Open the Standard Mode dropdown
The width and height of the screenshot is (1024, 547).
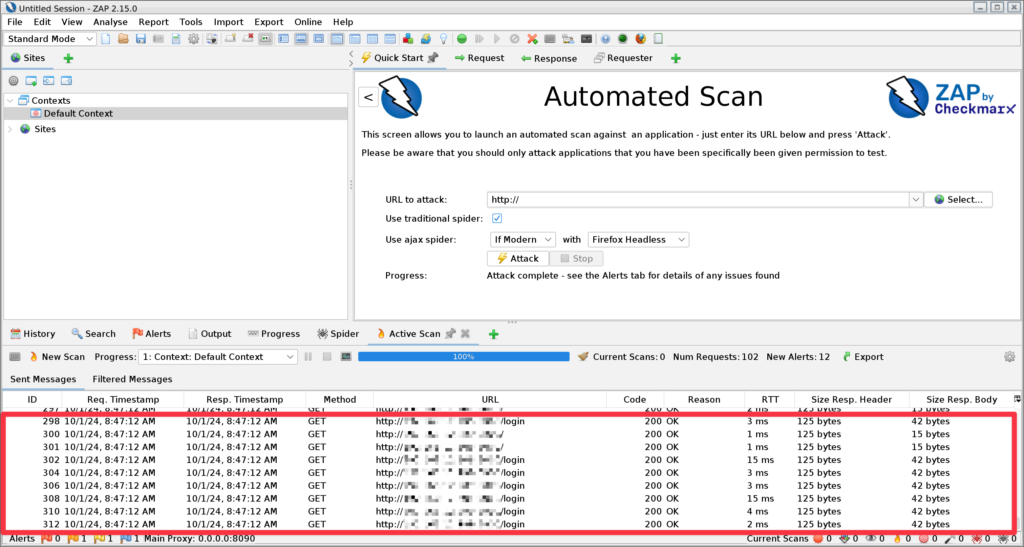50,39
